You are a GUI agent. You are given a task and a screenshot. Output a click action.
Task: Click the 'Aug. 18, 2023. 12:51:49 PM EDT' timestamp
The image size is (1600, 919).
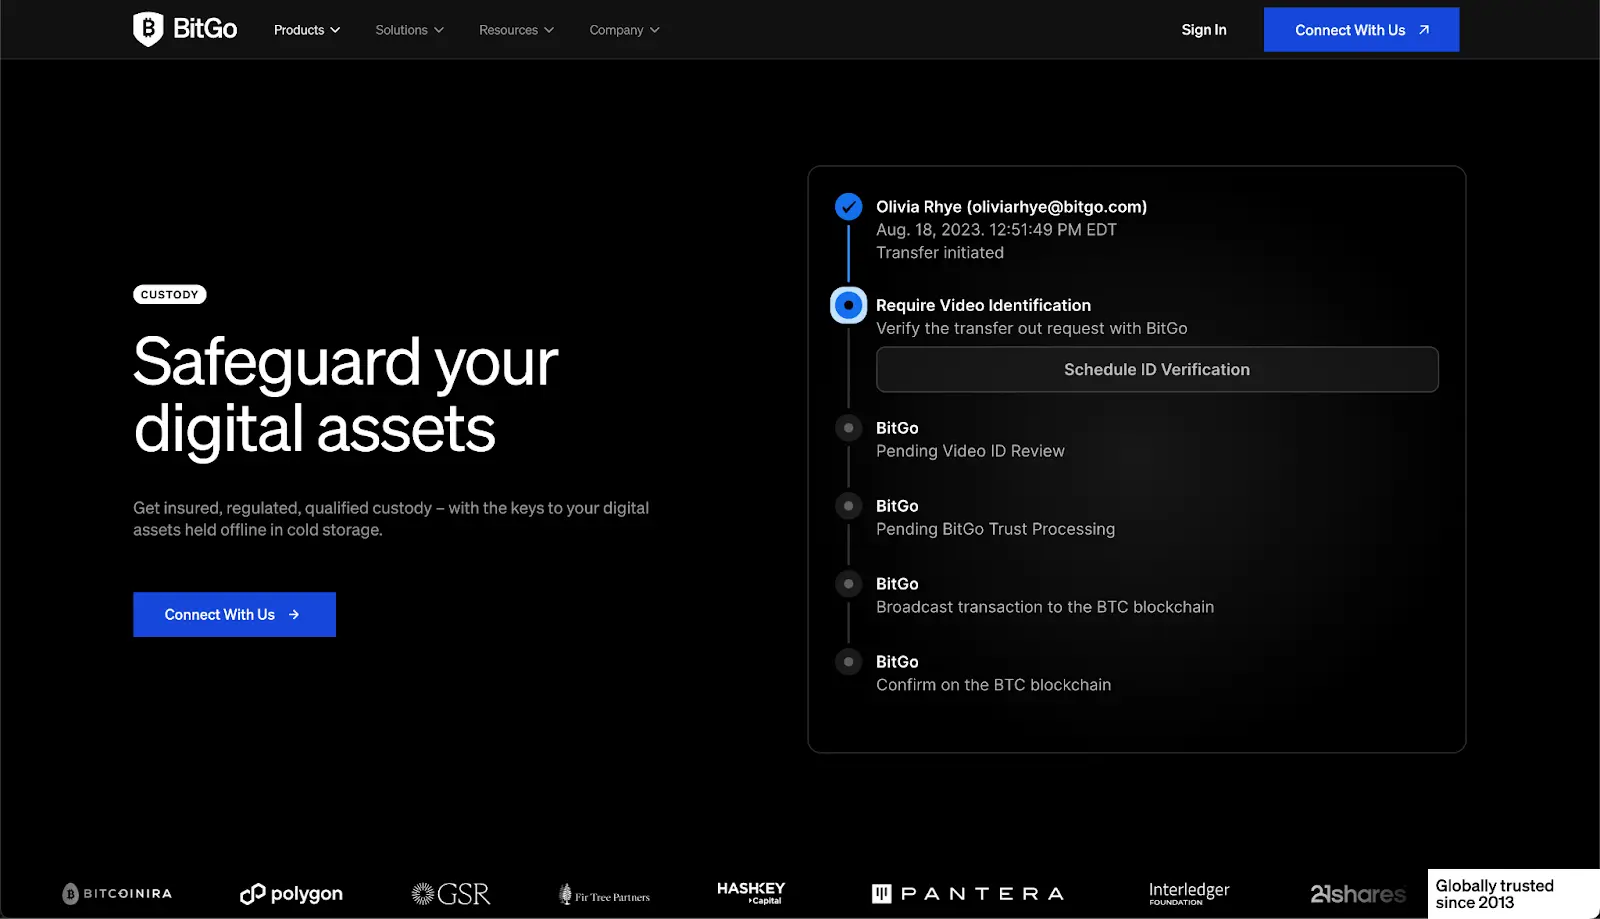[x=996, y=230]
